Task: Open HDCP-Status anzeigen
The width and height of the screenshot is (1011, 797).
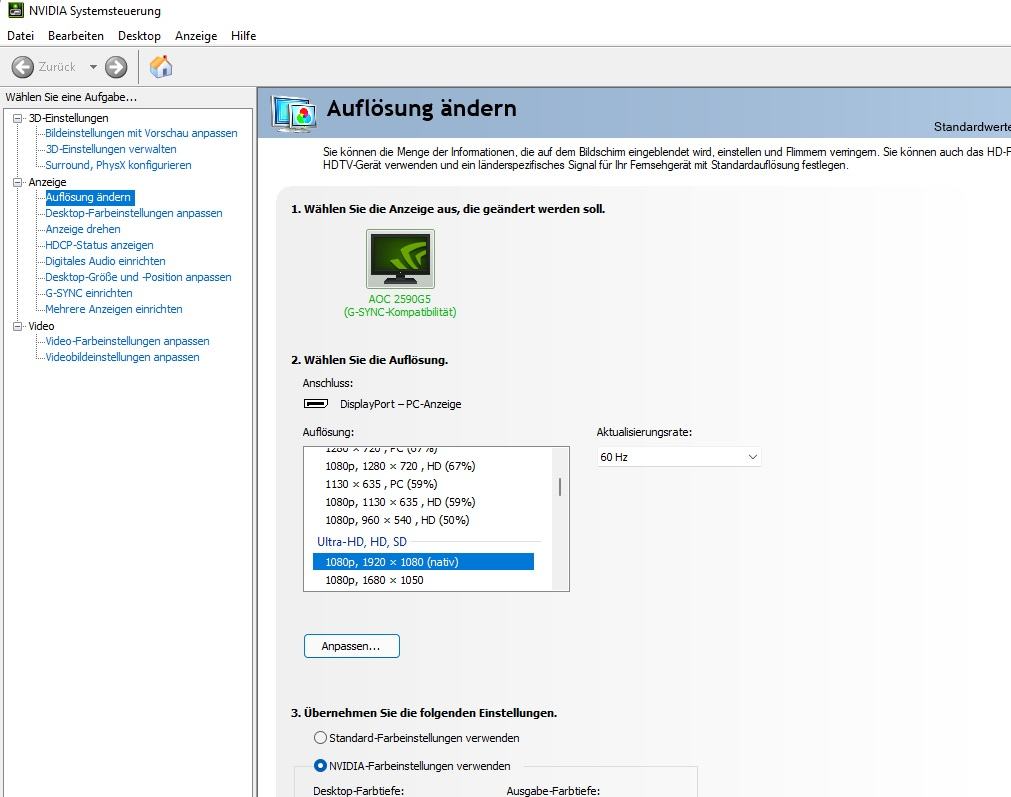Action: coord(99,245)
